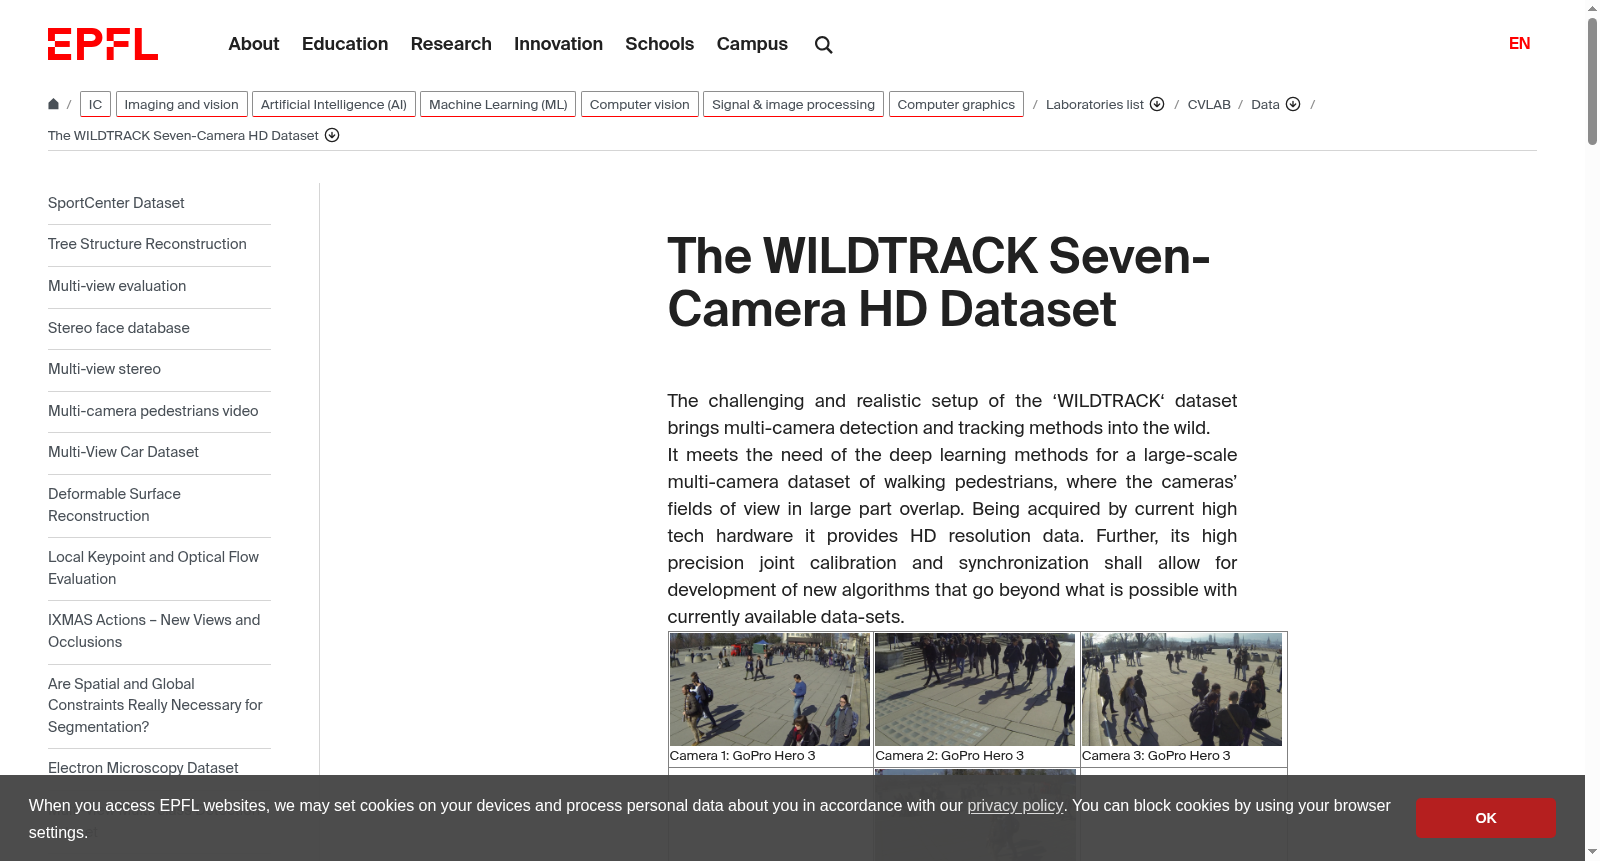Screen dimensions: 1600x861
Task: Select Imaging and vision tag
Action: coord(181,104)
